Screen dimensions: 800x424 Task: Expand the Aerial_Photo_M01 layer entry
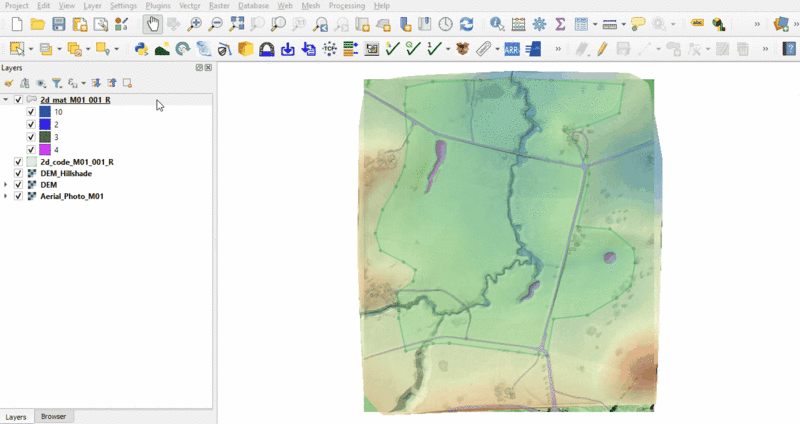pyautogui.click(x=6, y=196)
